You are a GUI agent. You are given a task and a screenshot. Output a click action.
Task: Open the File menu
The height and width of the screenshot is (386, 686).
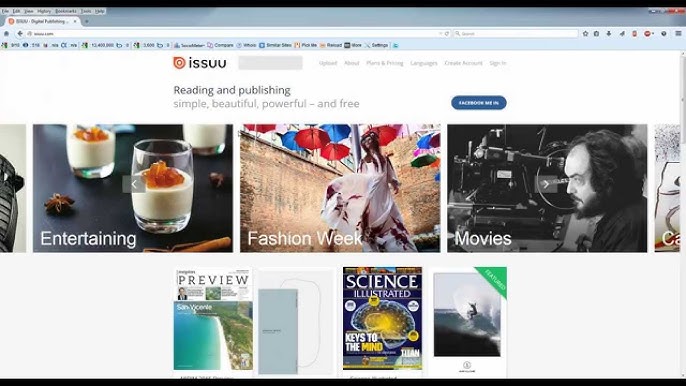tap(5, 11)
